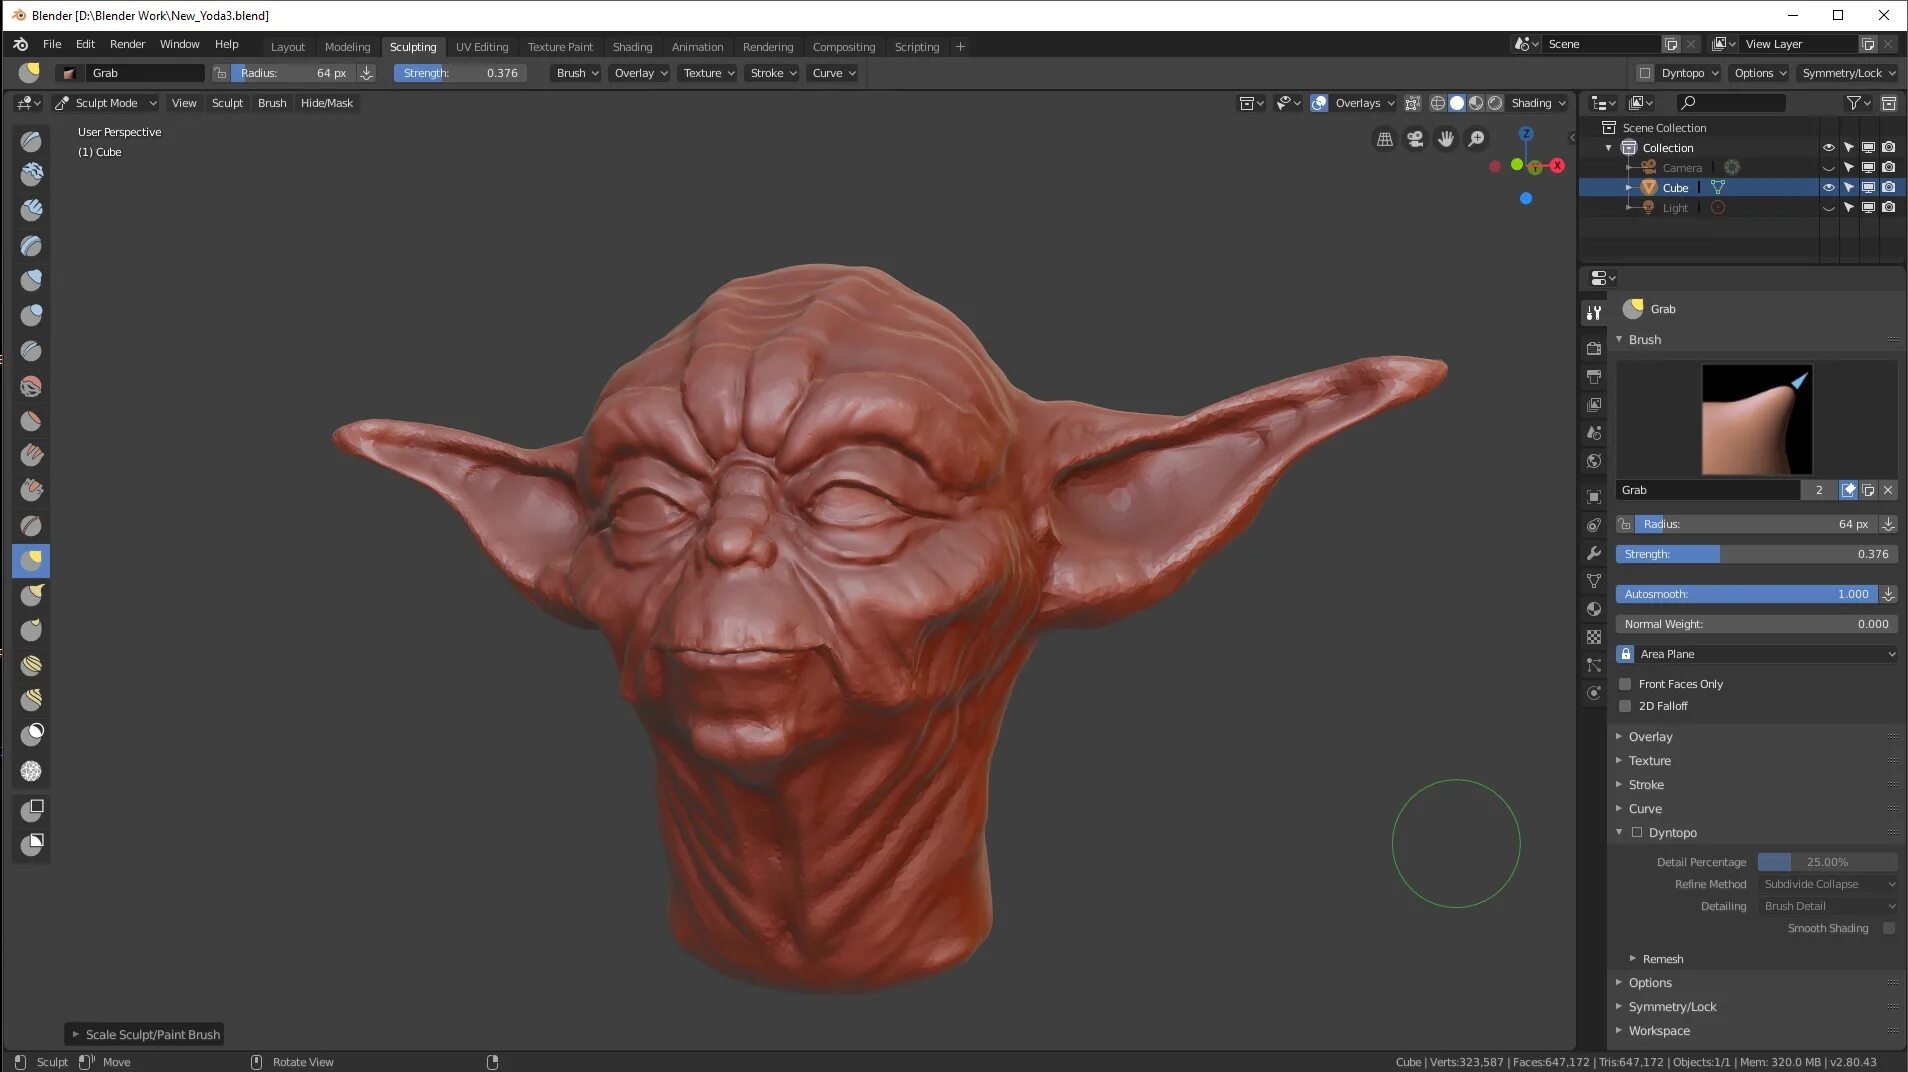
Task: Open the viewport Shading options dropdown
Action: tap(1539, 103)
